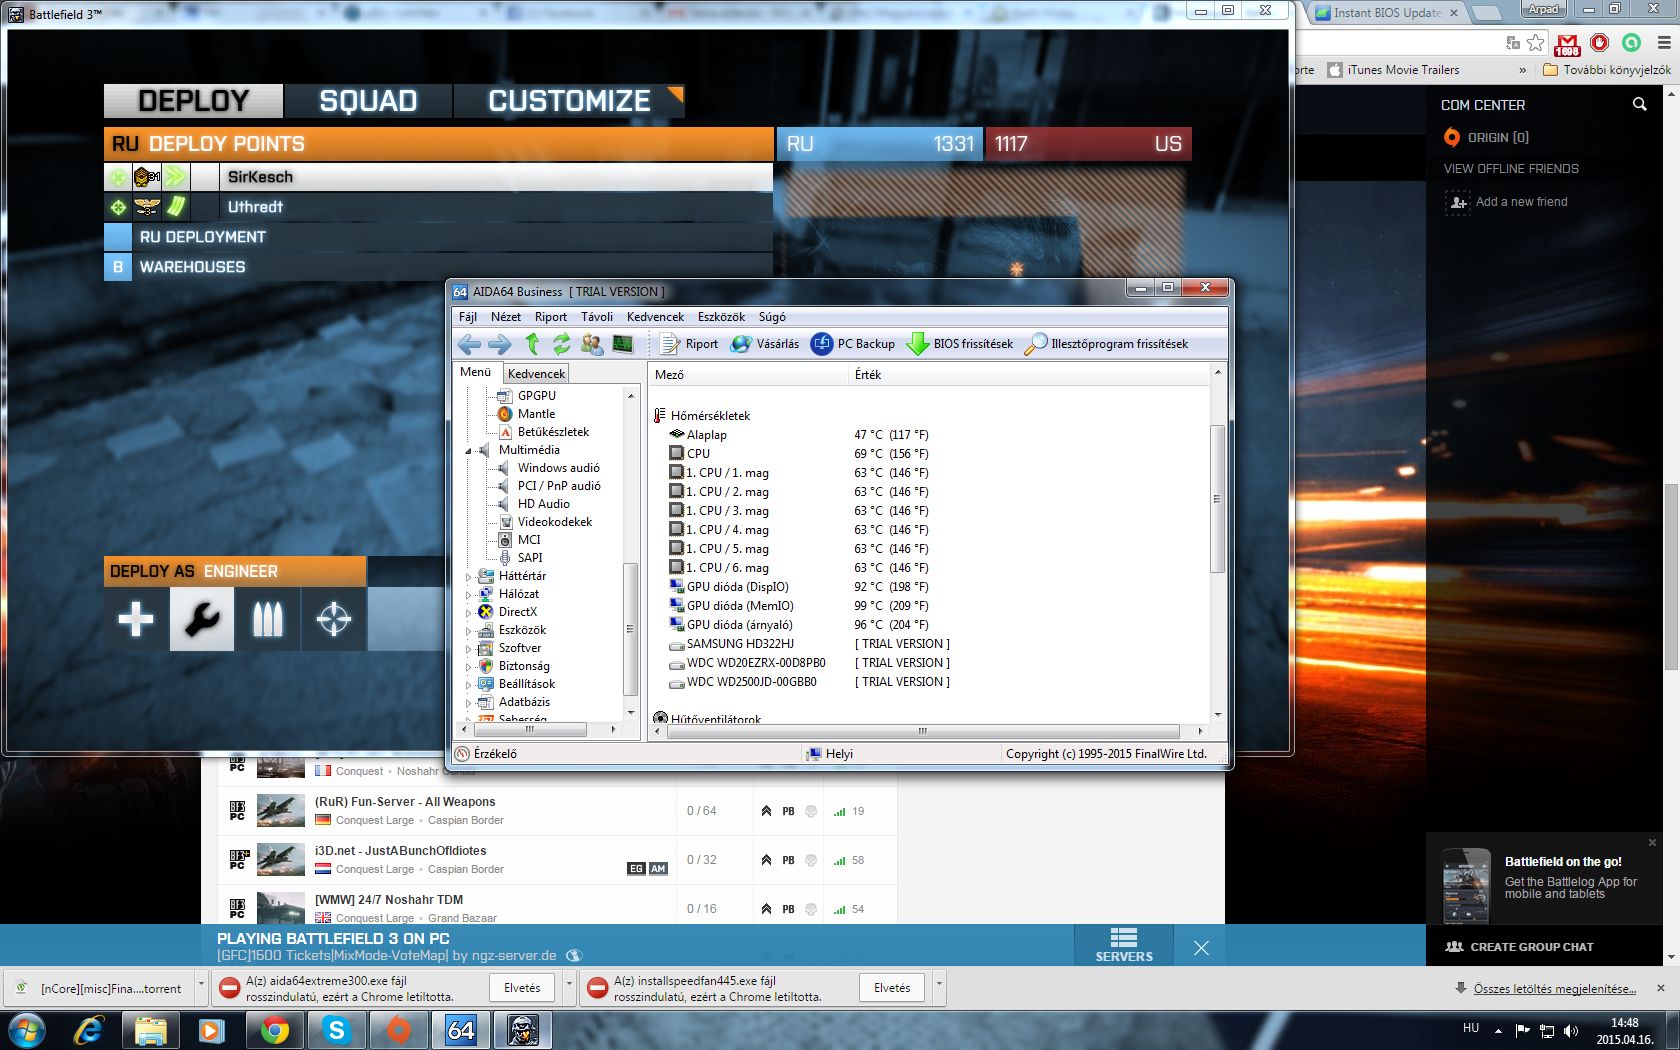Go back with AIDA64 blue left arrow
This screenshot has height=1050, width=1680.
tap(469, 344)
